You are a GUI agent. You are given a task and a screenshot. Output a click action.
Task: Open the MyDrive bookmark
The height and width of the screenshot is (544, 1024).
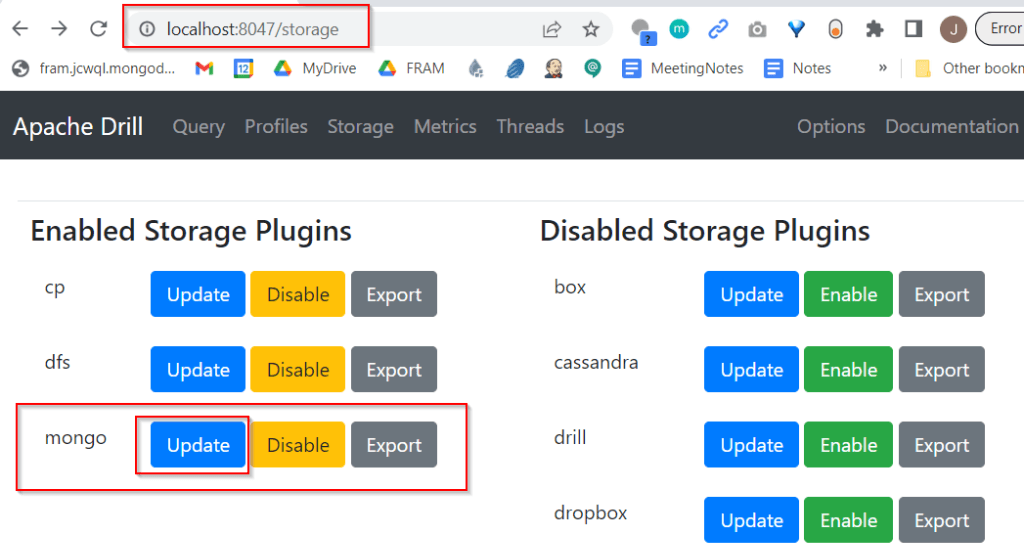(x=315, y=68)
